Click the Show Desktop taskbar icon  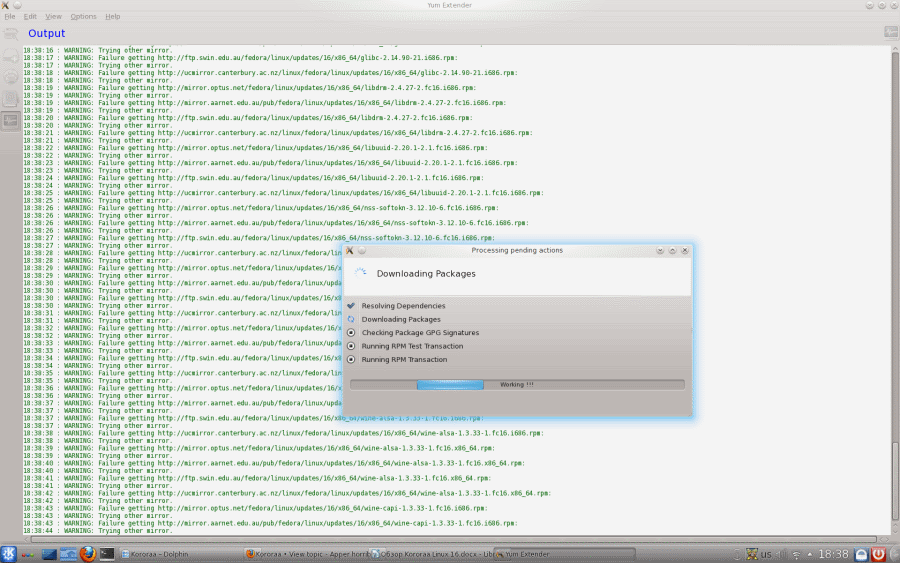click(49, 554)
